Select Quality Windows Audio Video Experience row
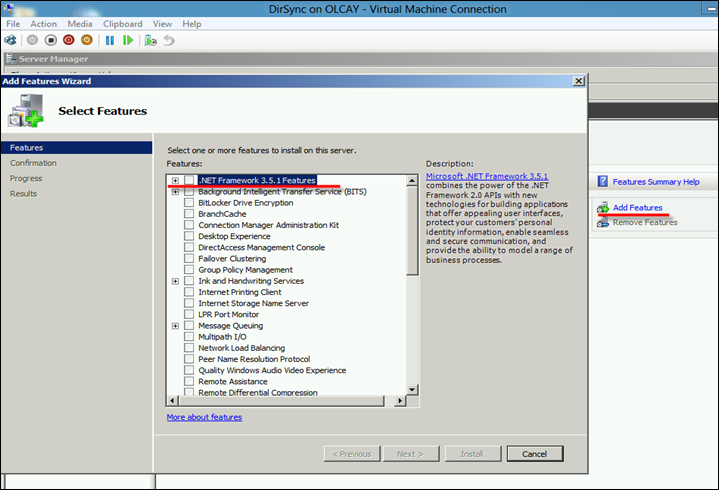Screen dimensions: 719x490 (272, 370)
